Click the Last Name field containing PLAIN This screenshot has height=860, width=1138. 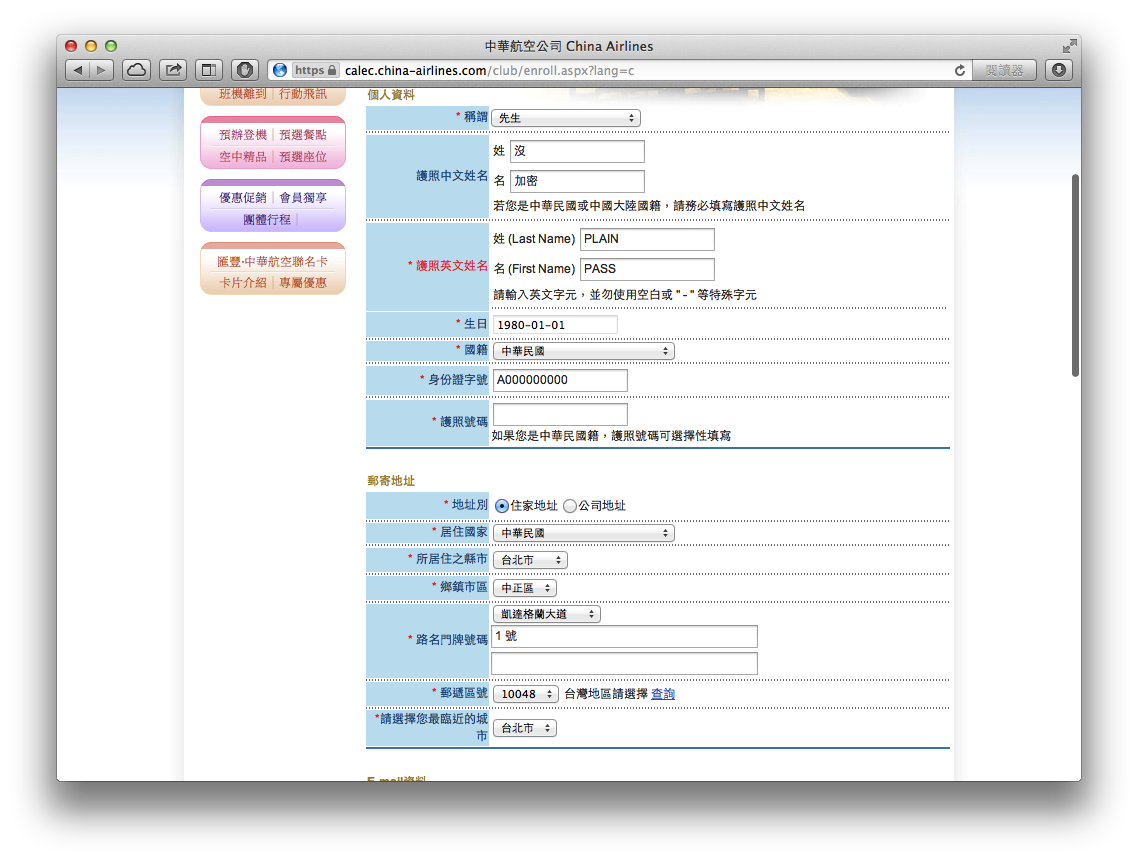click(647, 239)
